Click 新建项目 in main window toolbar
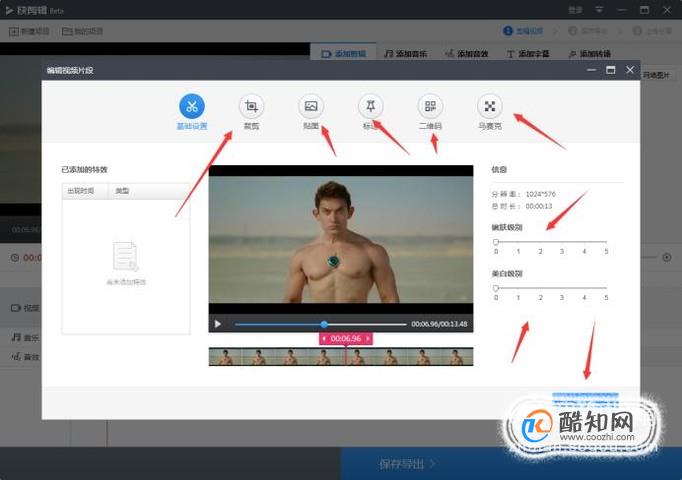 coord(29,31)
